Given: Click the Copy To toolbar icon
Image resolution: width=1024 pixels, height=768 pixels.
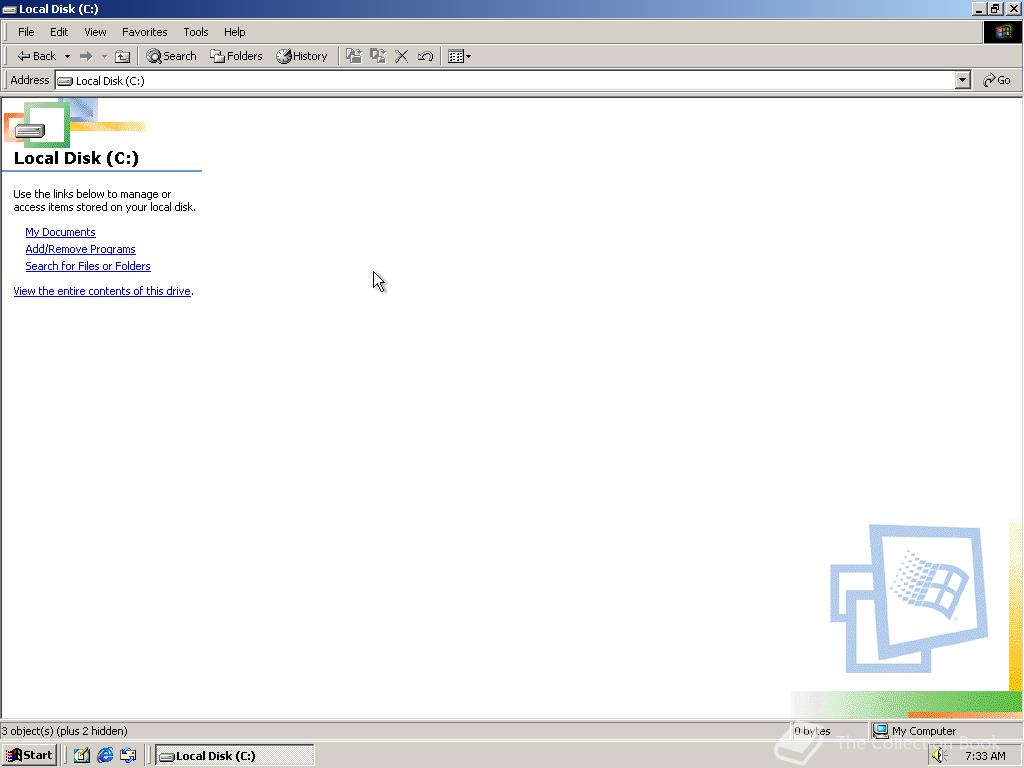Looking at the screenshot, I should point(378,56).
